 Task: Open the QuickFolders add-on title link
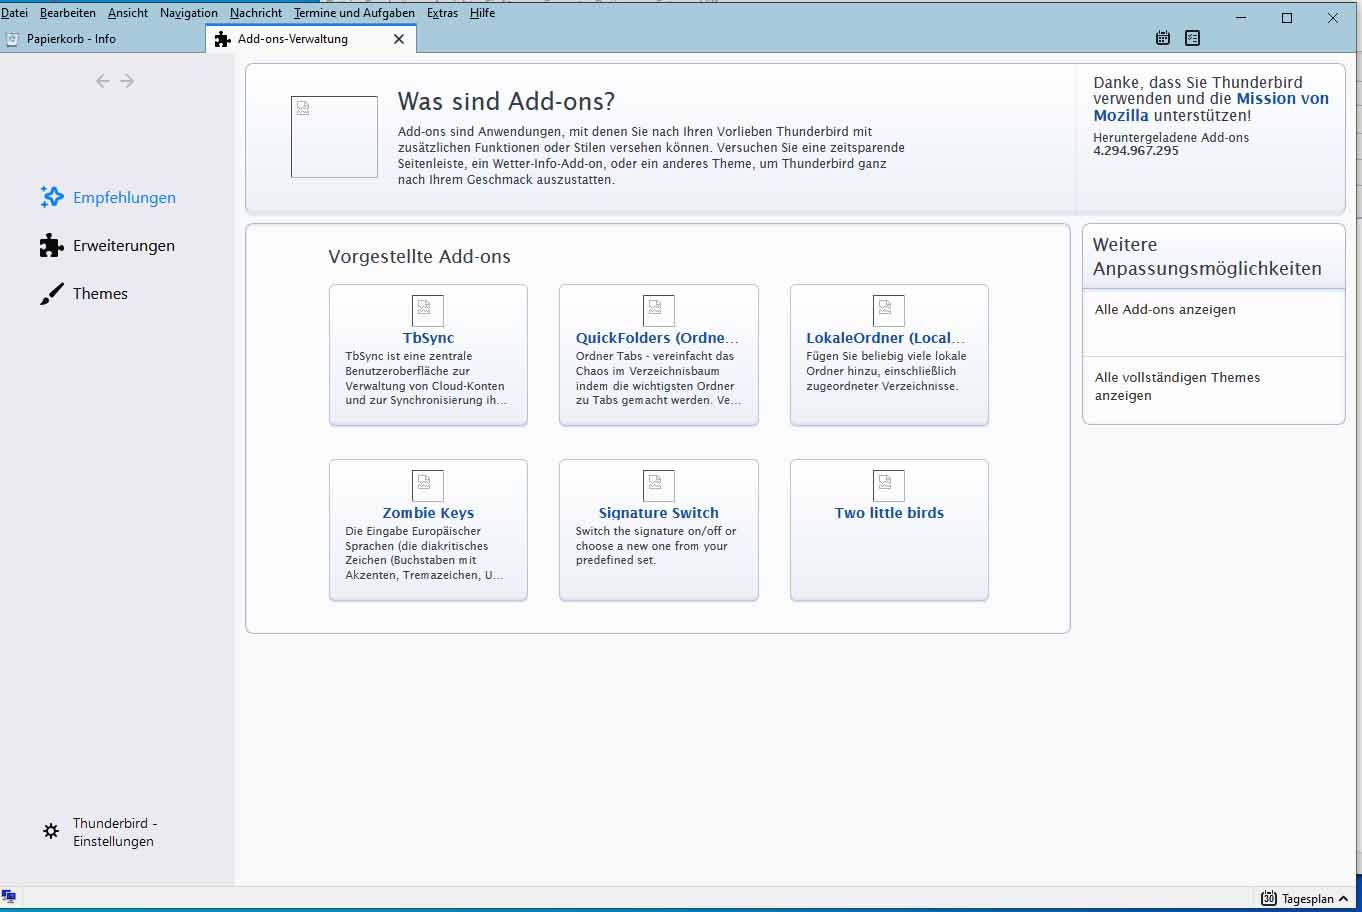[x=657, y=338]
